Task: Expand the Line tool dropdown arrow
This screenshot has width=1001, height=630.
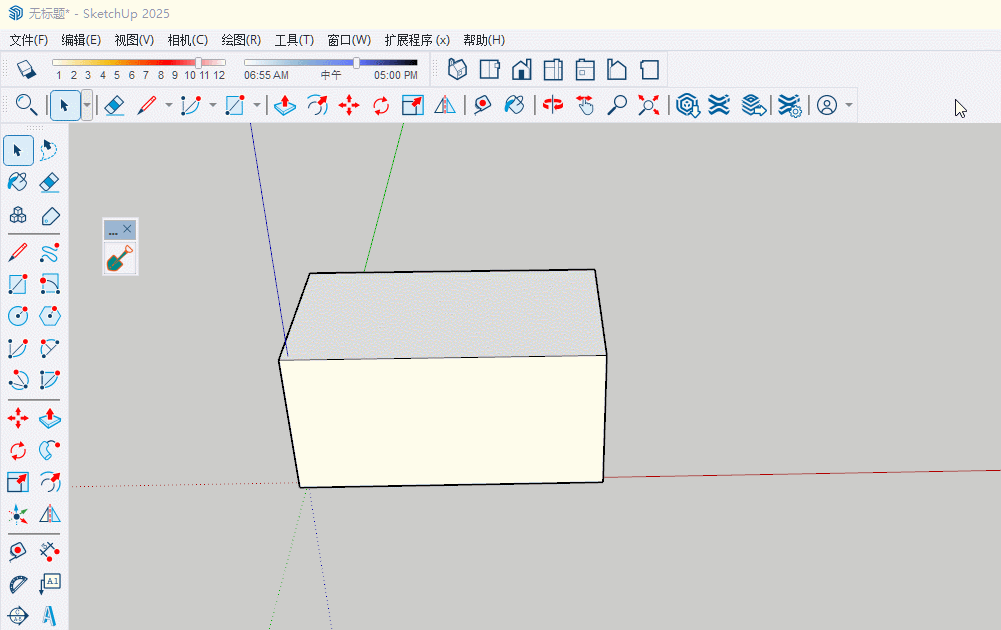Action: [168, 105]
